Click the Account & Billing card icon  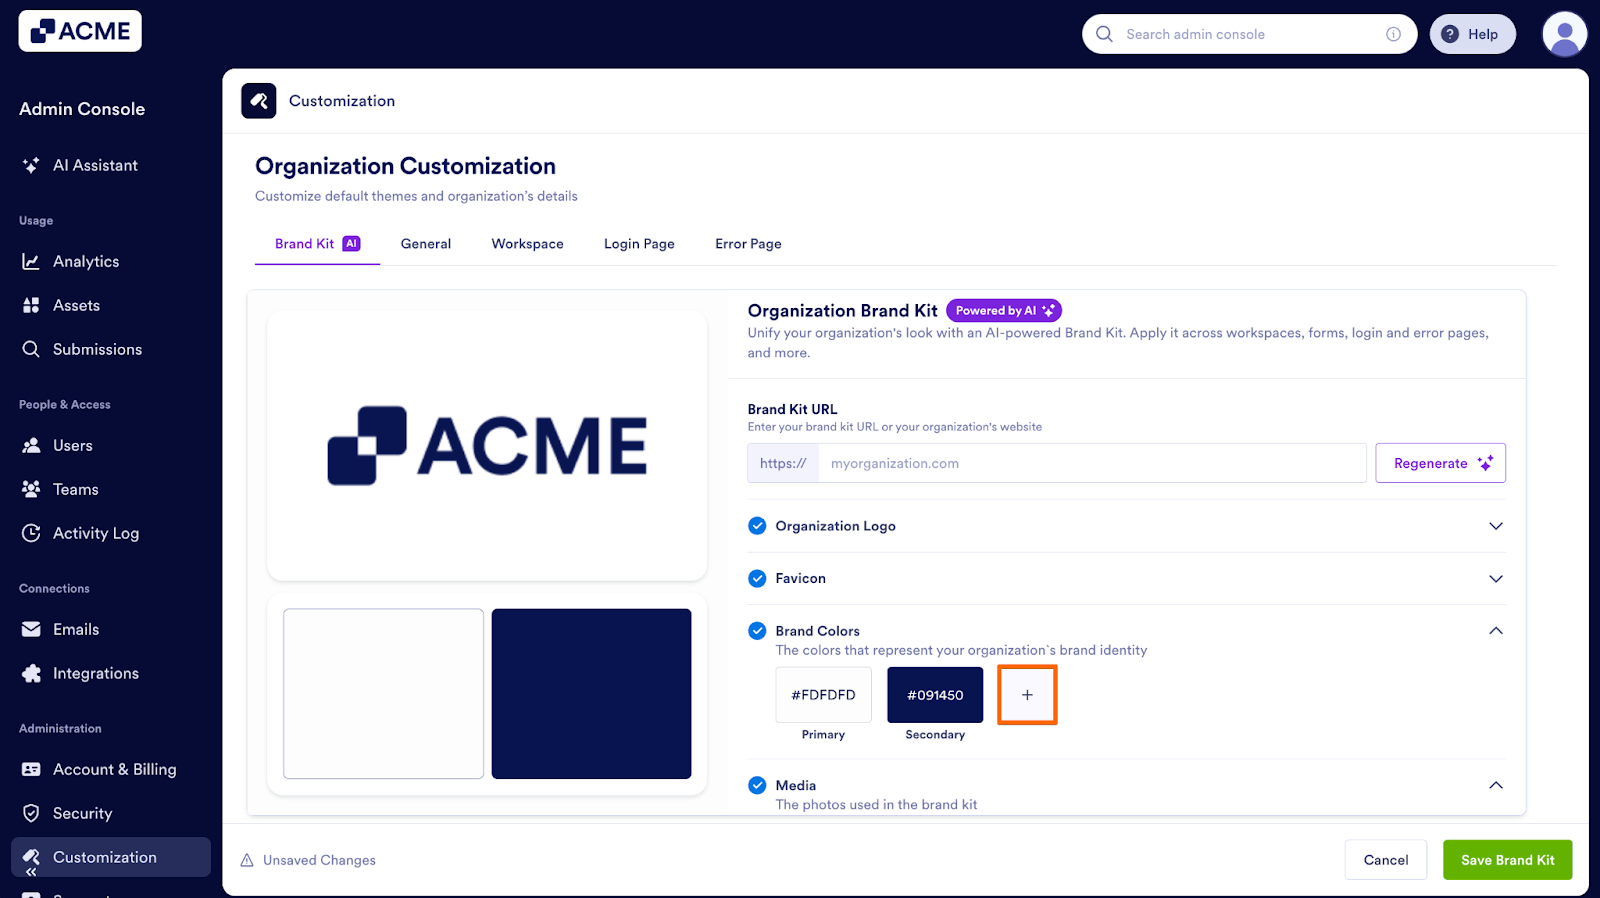tap(31, 769)
